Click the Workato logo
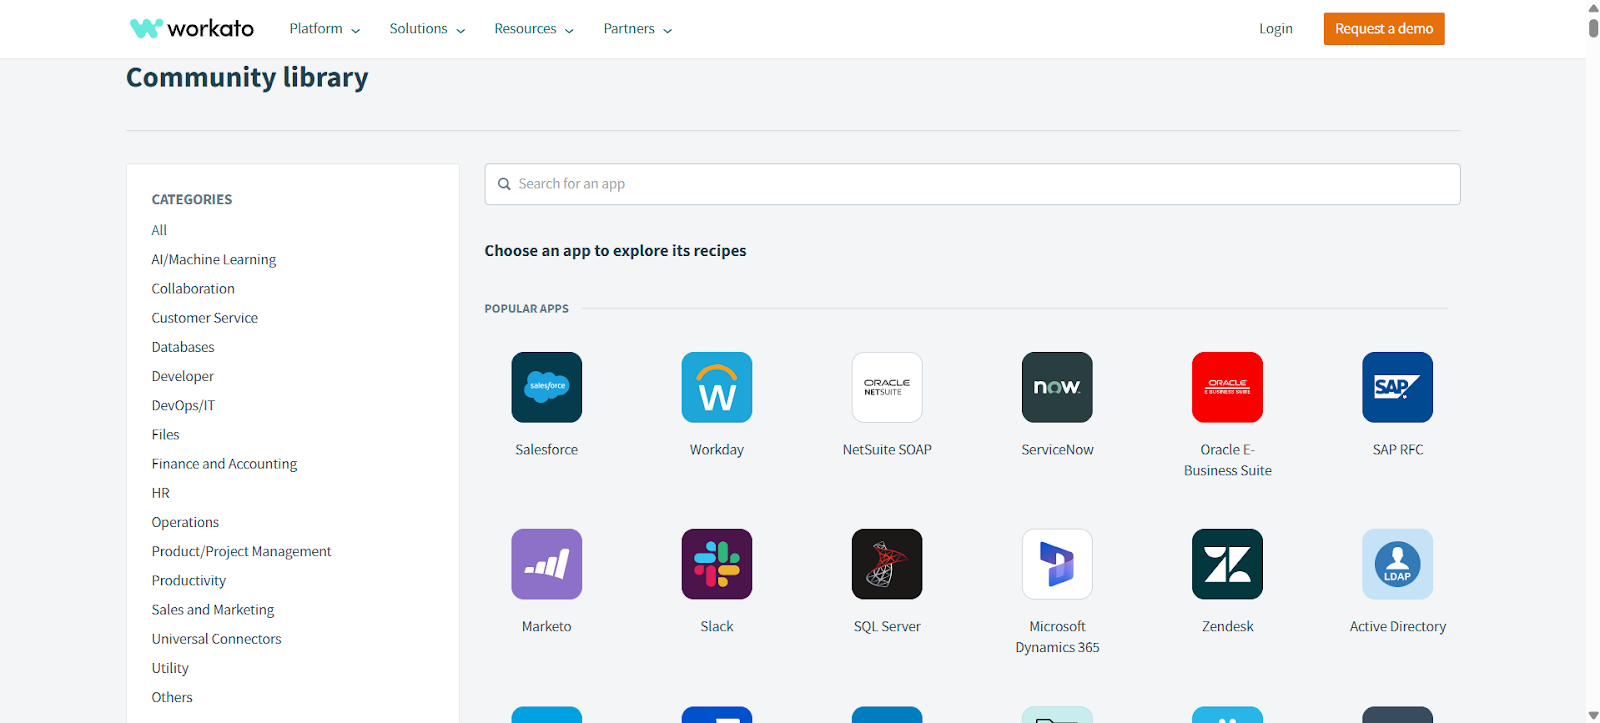This screenshot has height=723, width=1600. (x=192, y=28)
